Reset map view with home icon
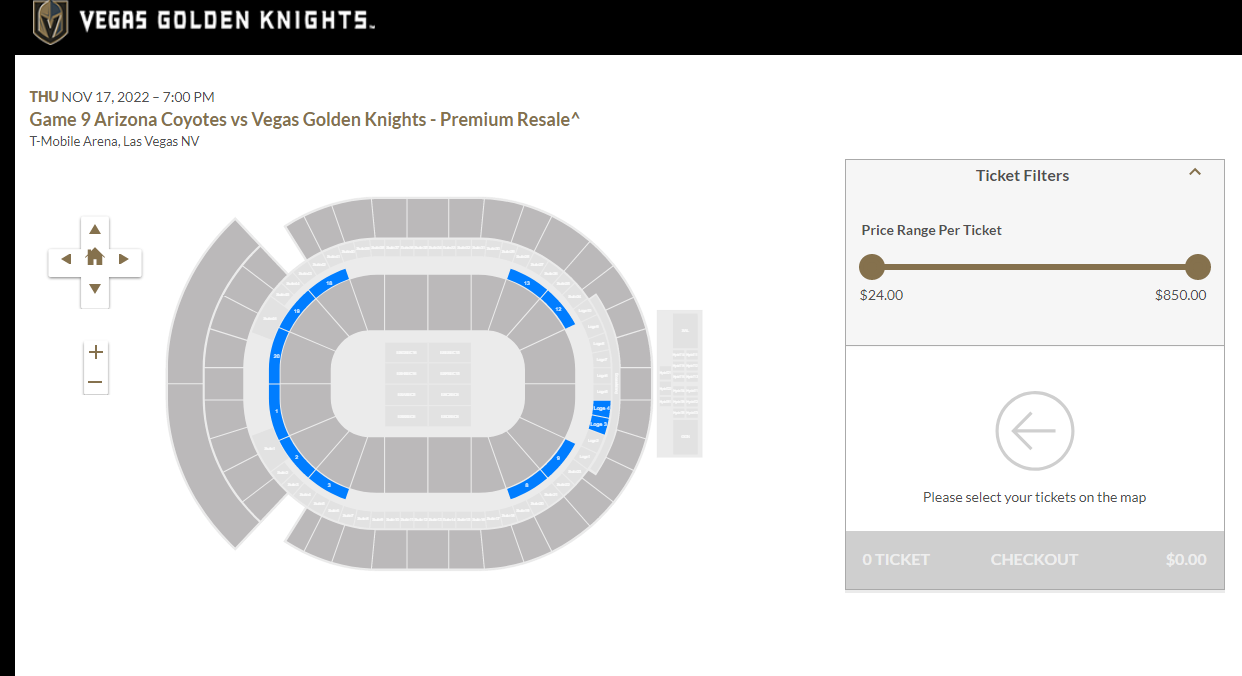The width and height of the screenshot is (1242, 676). coord(95,257)
